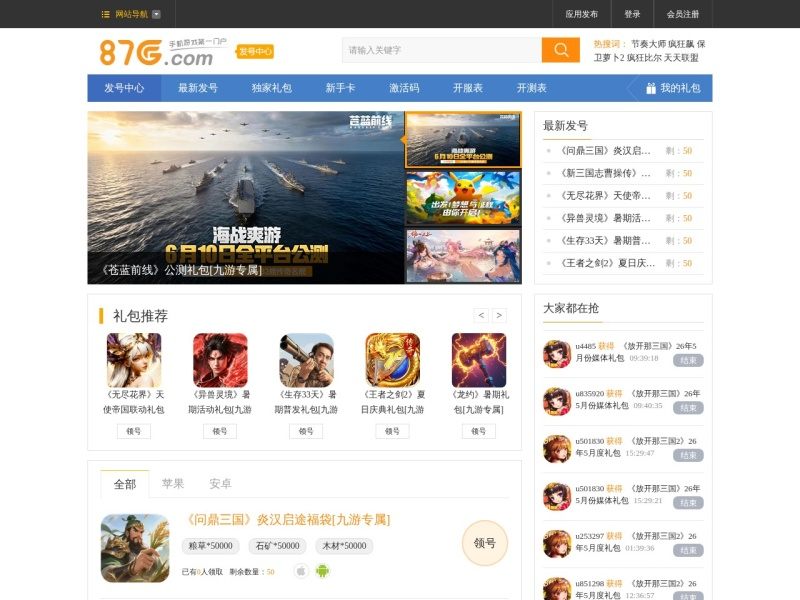Select the Pikachu banner thumbnail
The image size is (800, 600).
tap(463, 198)
